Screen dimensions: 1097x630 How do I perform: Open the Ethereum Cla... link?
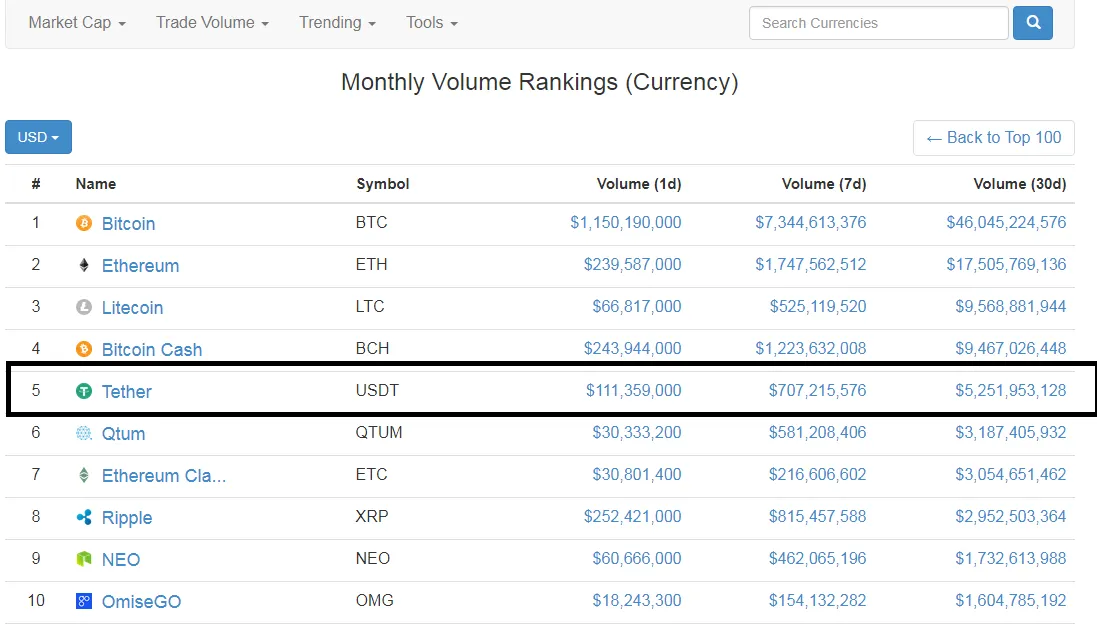pos(164,476)
